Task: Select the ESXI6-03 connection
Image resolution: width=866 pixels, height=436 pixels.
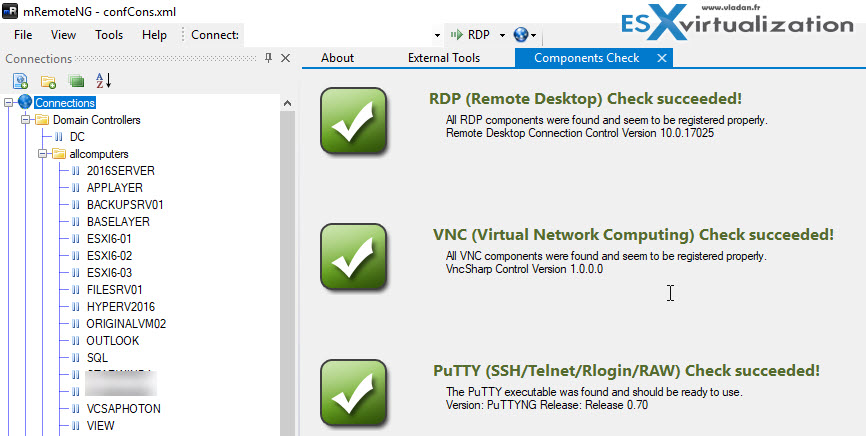Action: pos(109,273)
